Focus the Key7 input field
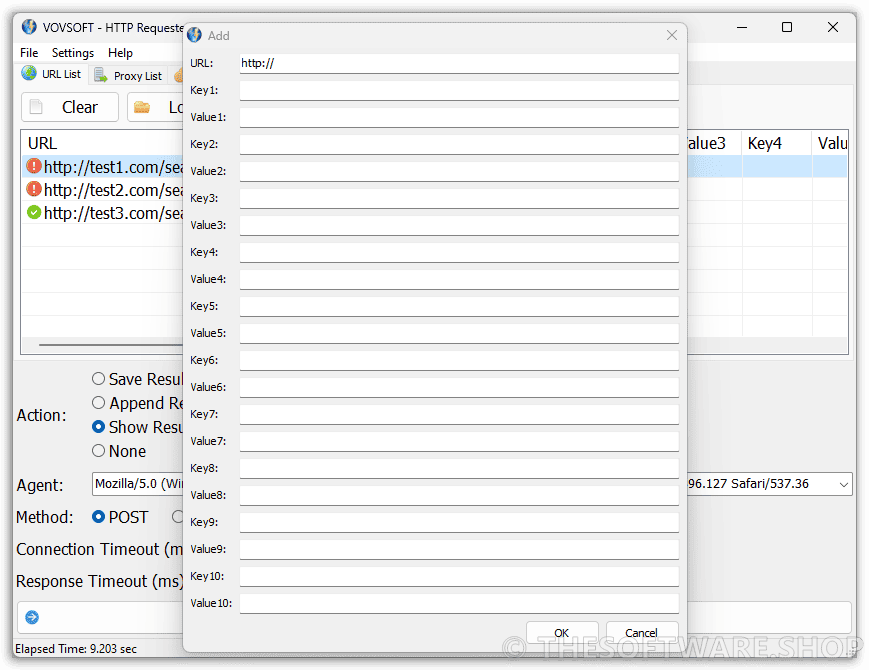This screenshot has height=670, width=869. point(459,415)
